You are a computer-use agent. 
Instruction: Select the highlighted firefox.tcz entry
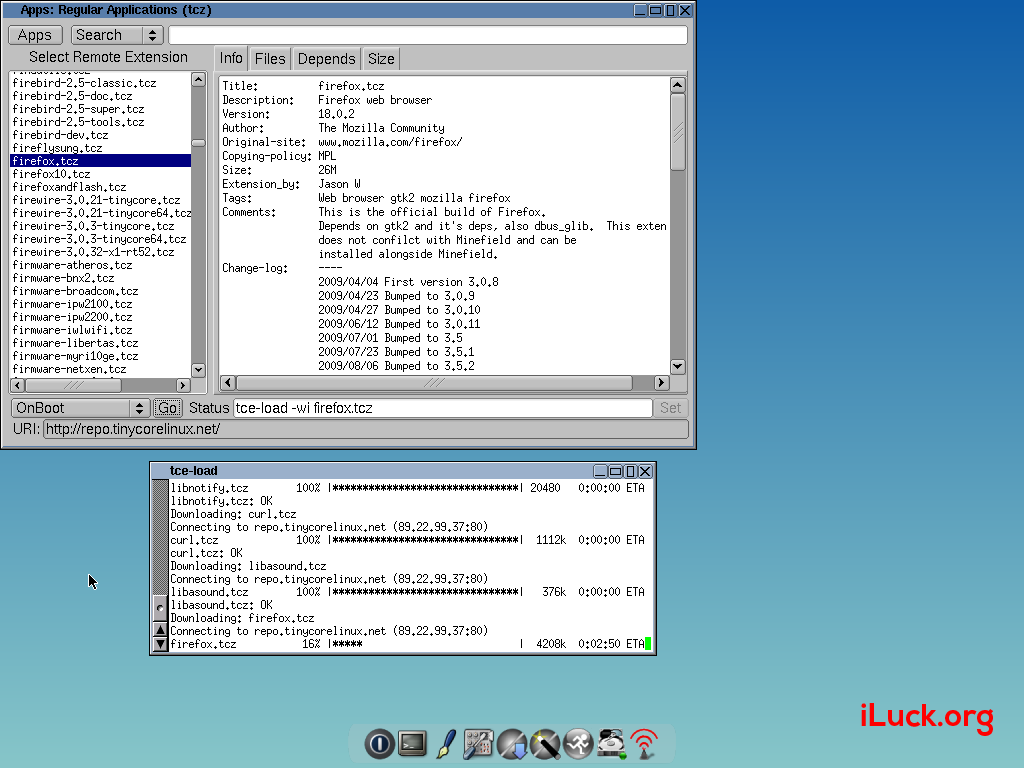(x=101, y=161)
